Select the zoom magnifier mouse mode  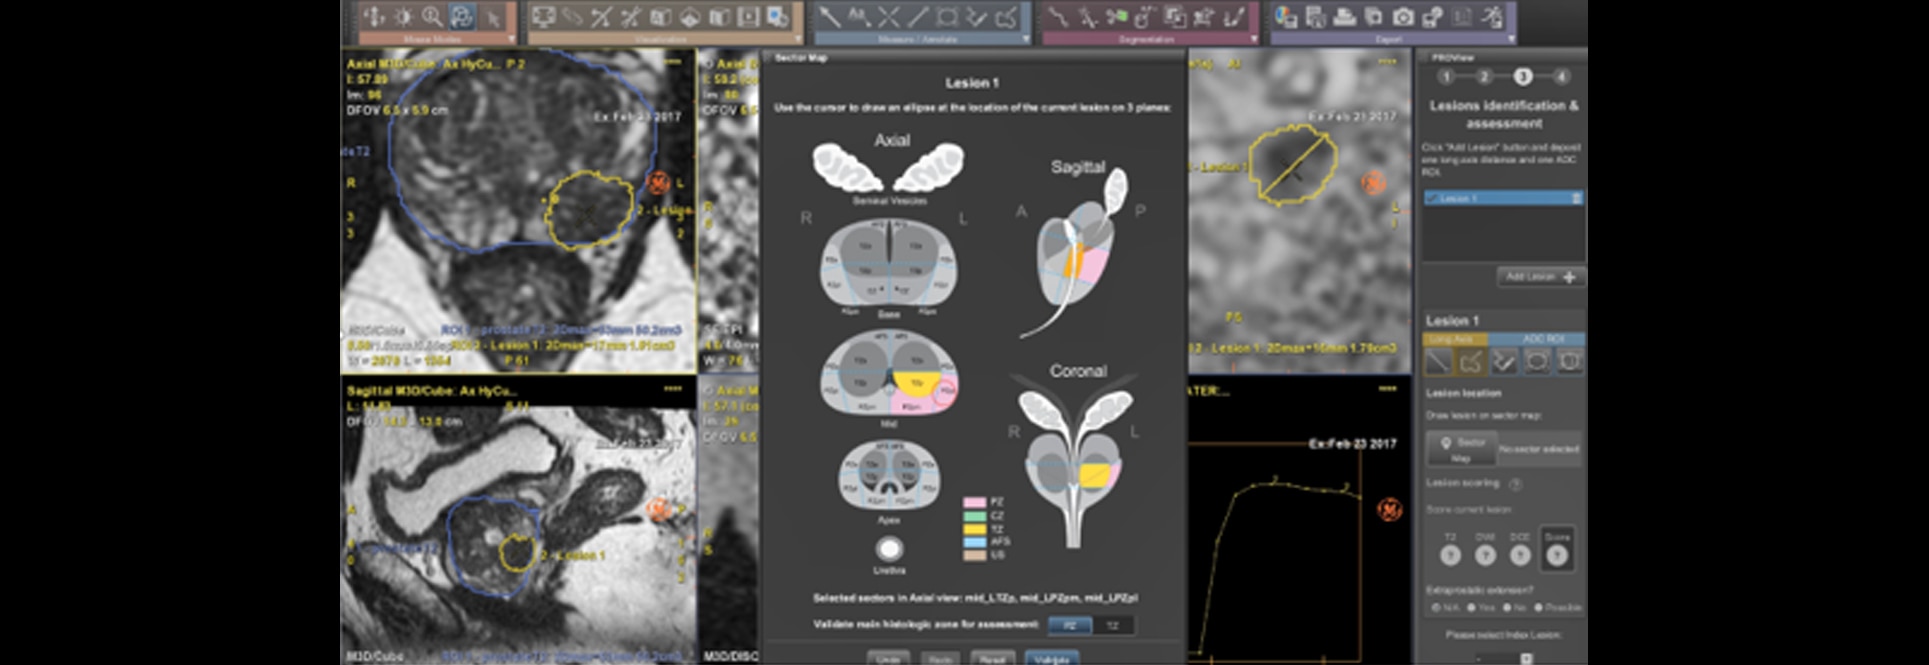[431, 17]
